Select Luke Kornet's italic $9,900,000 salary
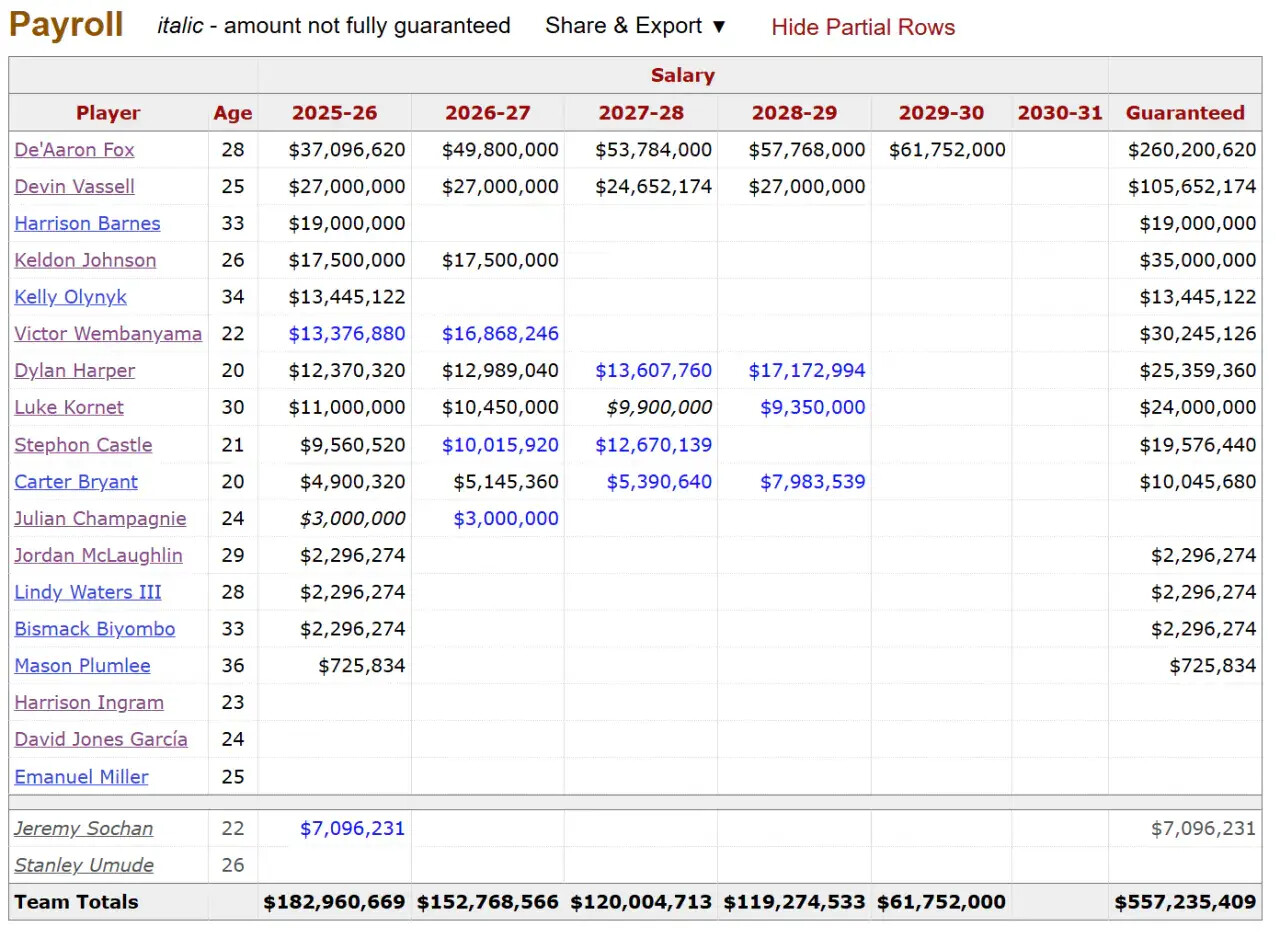 tap(660, 408)
